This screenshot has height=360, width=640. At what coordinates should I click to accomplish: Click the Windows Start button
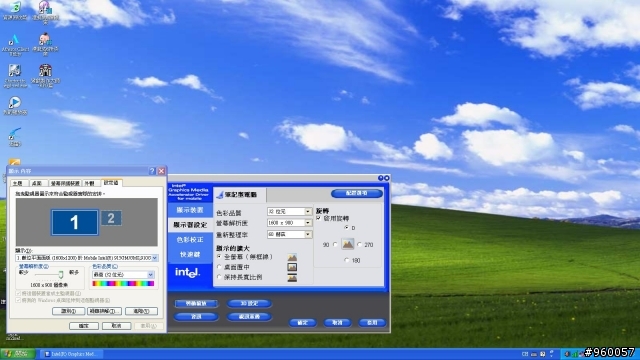pos(18,354)
